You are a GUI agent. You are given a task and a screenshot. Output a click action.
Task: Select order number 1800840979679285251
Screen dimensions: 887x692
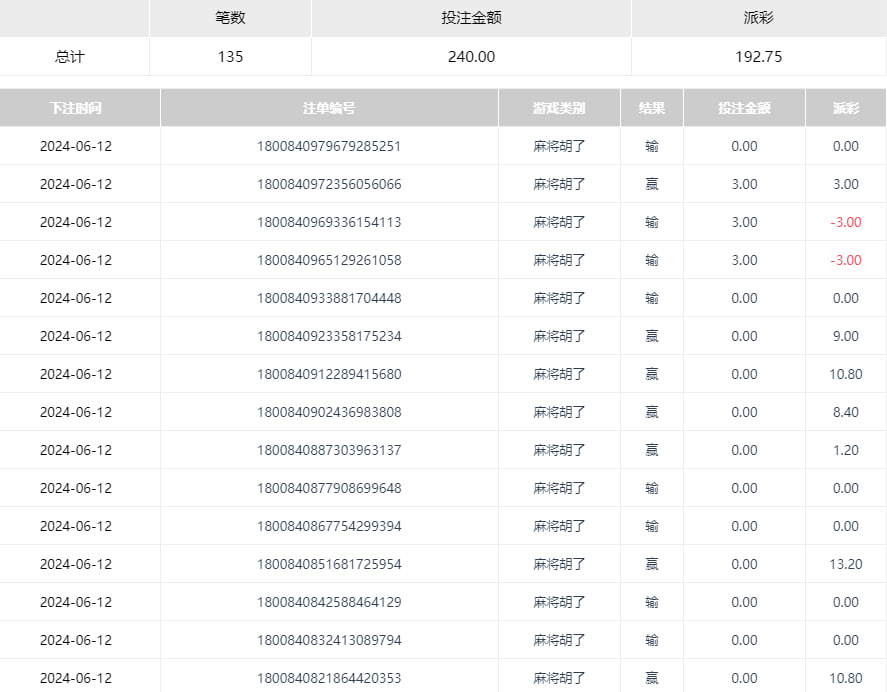click(329, 146)
